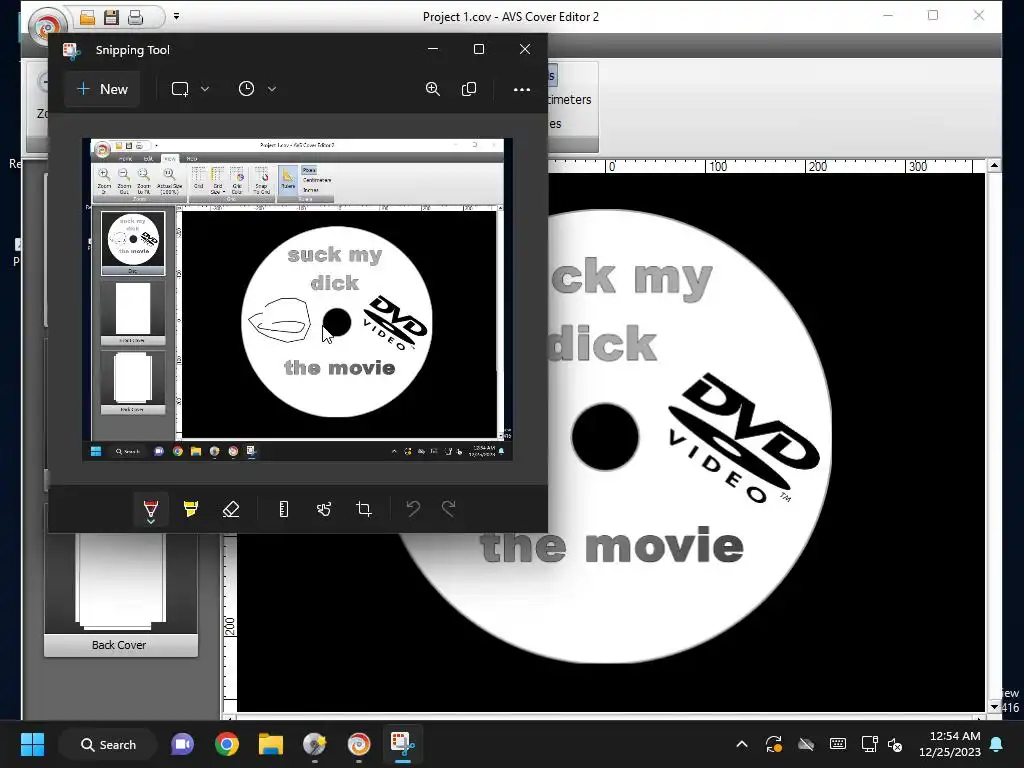This screenshot has height=768, width=1024.
Task: Click the cloud offline tray icon
Action: 806,744
